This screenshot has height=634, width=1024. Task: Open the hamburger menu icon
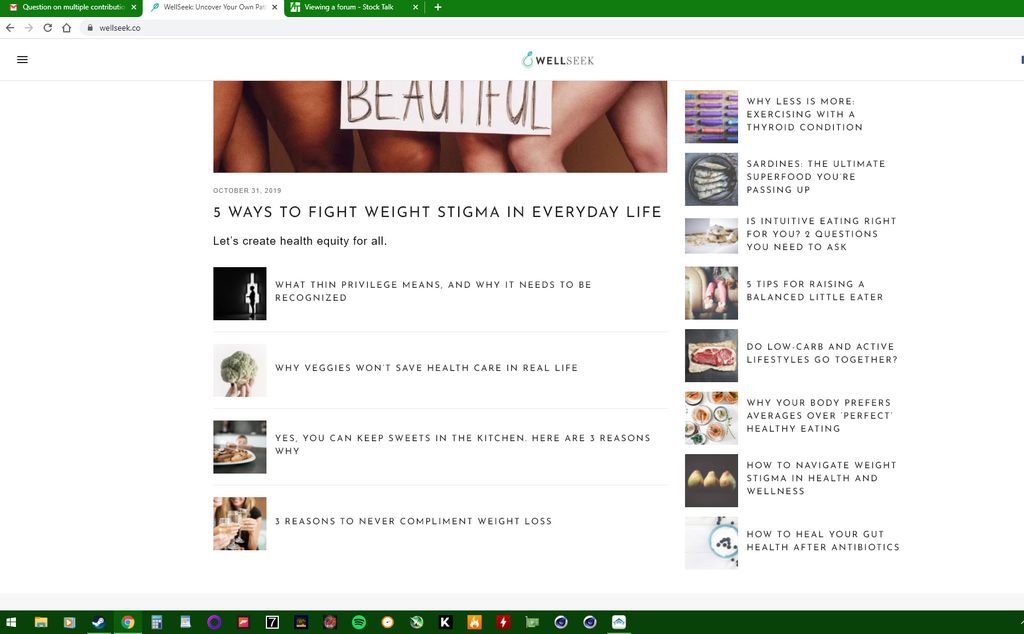[22, 59]
